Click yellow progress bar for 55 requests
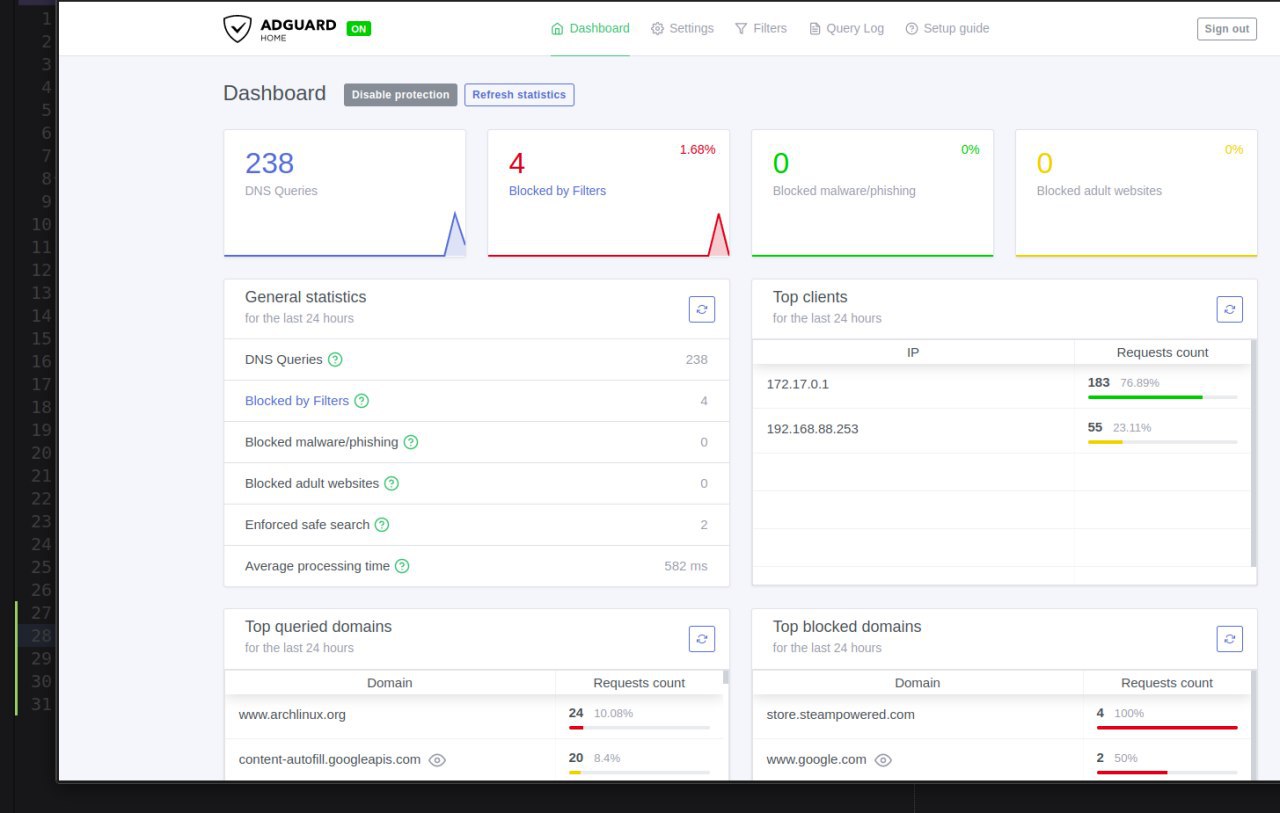 click(x=1105, y=442)
